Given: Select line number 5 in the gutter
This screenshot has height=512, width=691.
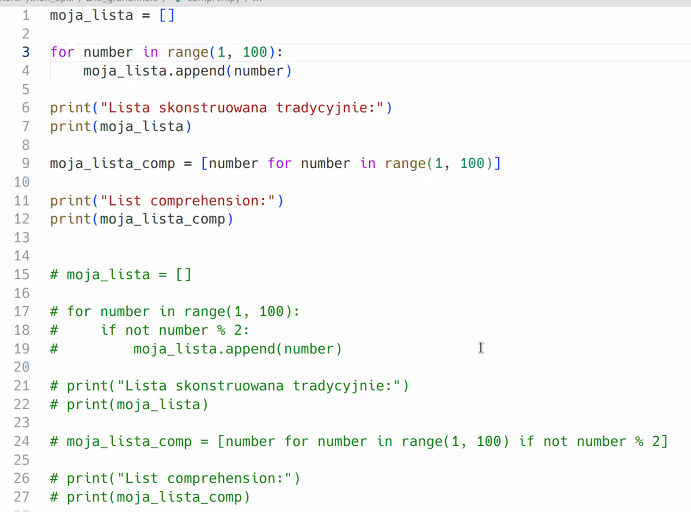Looking at the screenshot, I should (x=26, y=89).
